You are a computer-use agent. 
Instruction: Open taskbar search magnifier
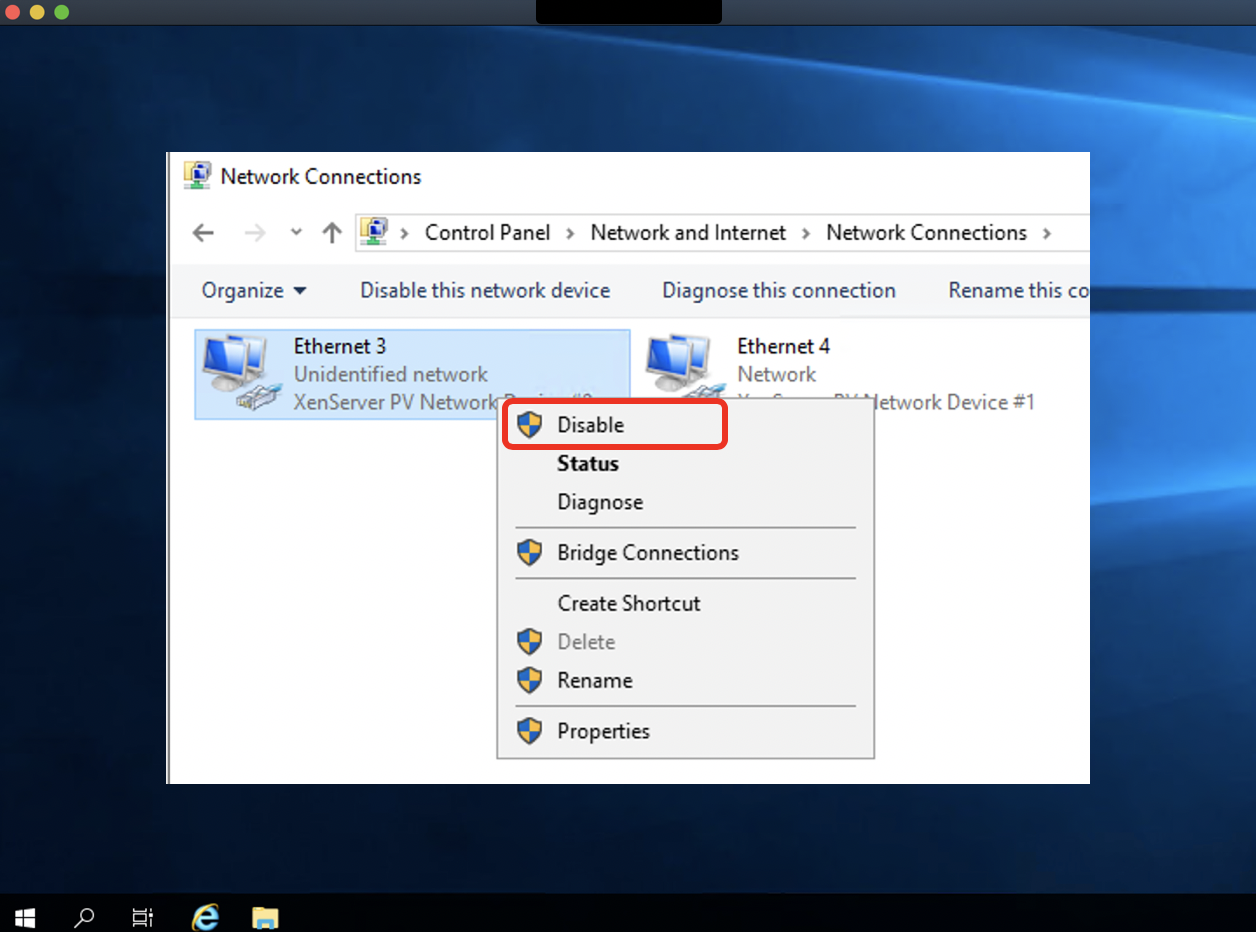click(85, 916)
